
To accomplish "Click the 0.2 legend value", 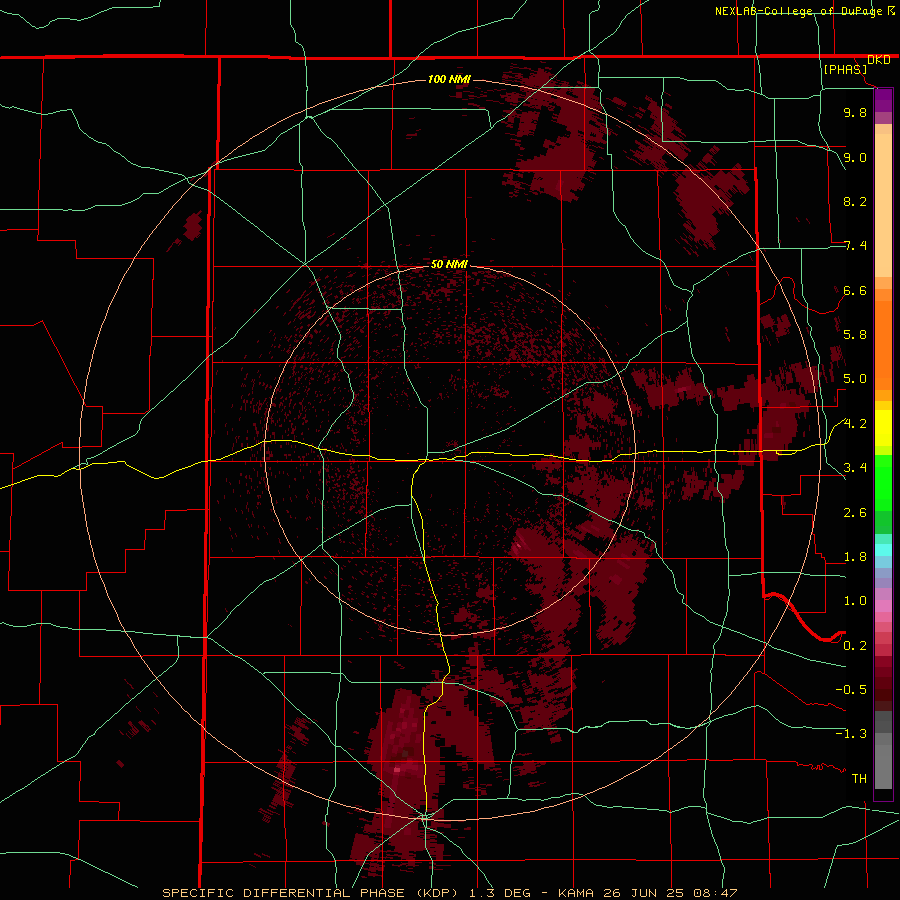I will pyautogui.click(x=855, y=646).
